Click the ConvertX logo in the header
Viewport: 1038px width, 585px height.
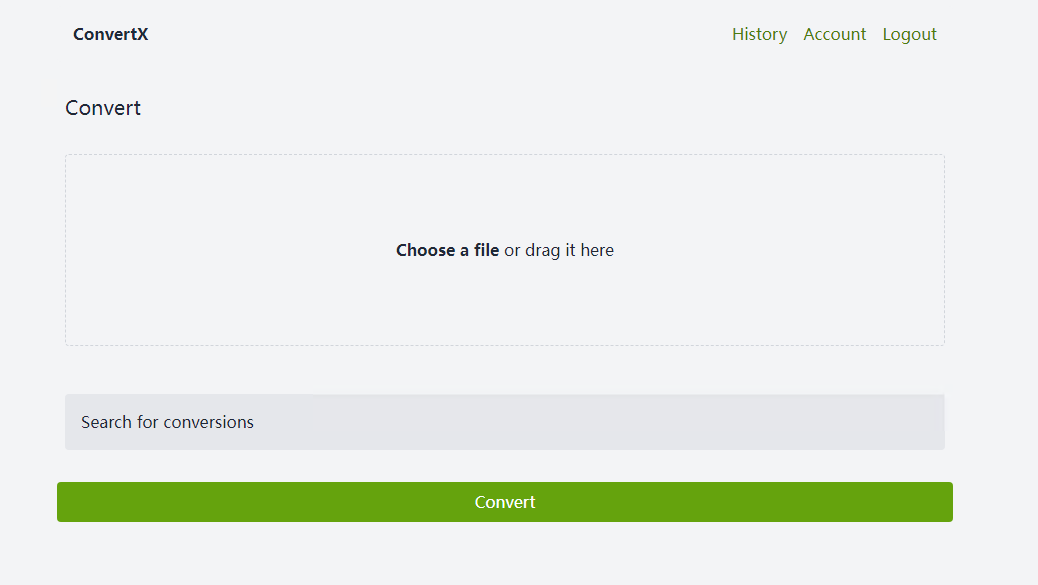tap(110, 34)
